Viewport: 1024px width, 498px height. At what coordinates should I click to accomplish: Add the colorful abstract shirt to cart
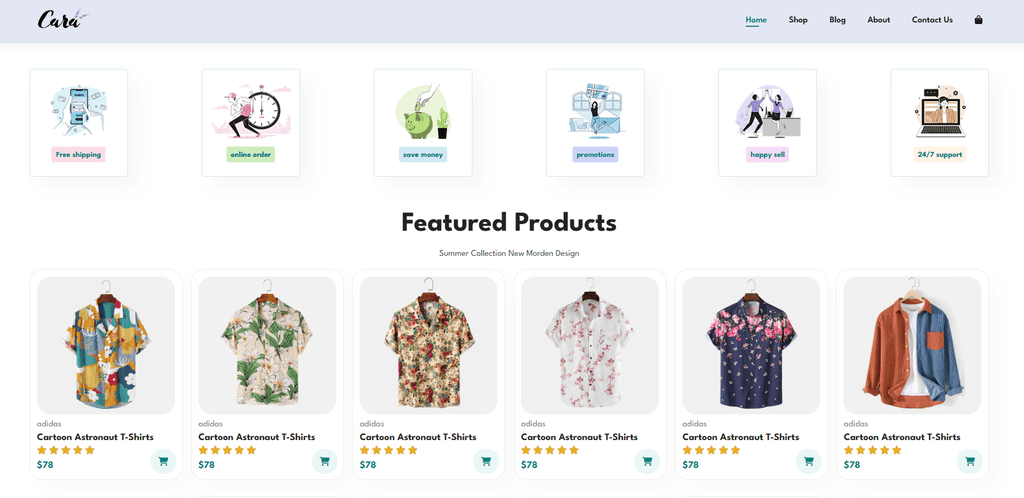coord(163,461)
